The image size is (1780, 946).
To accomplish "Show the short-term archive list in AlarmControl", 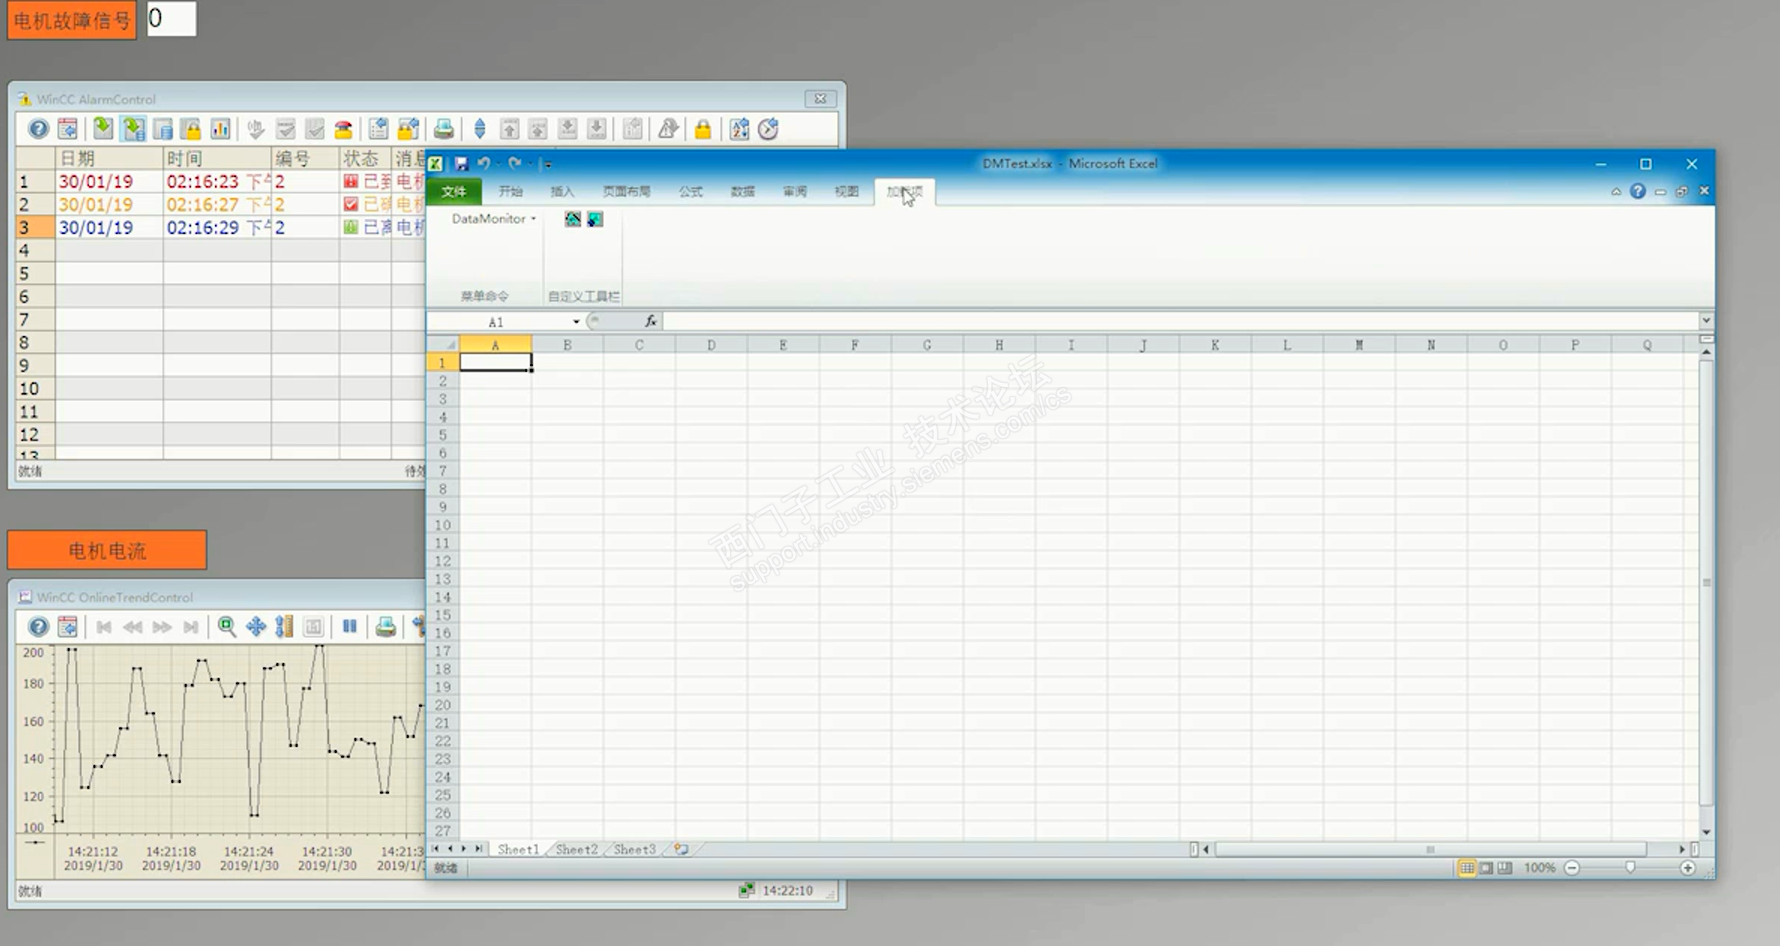I will pos(133,129).
